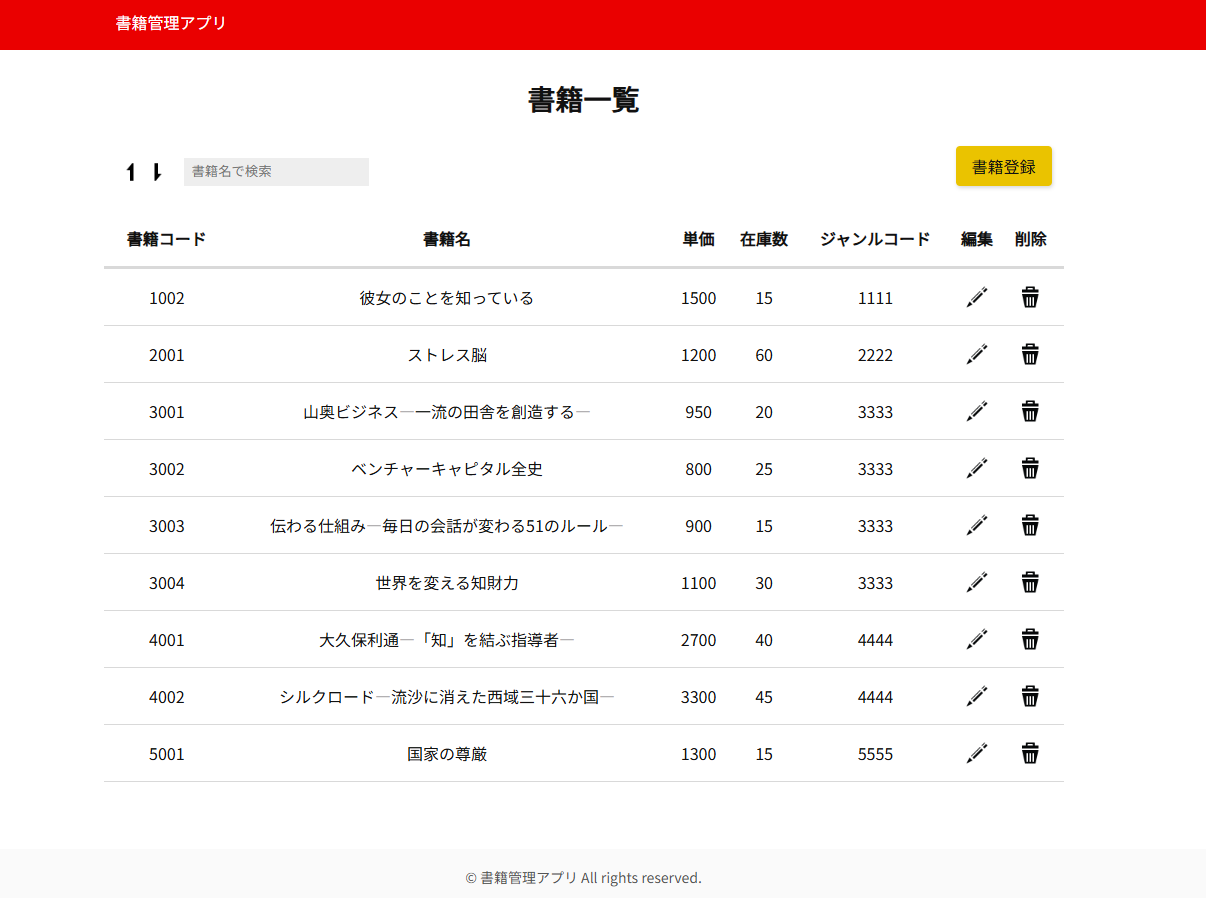Click the trash icon for book 1002
The image size is (1206, 898).
pos(1030,297)
